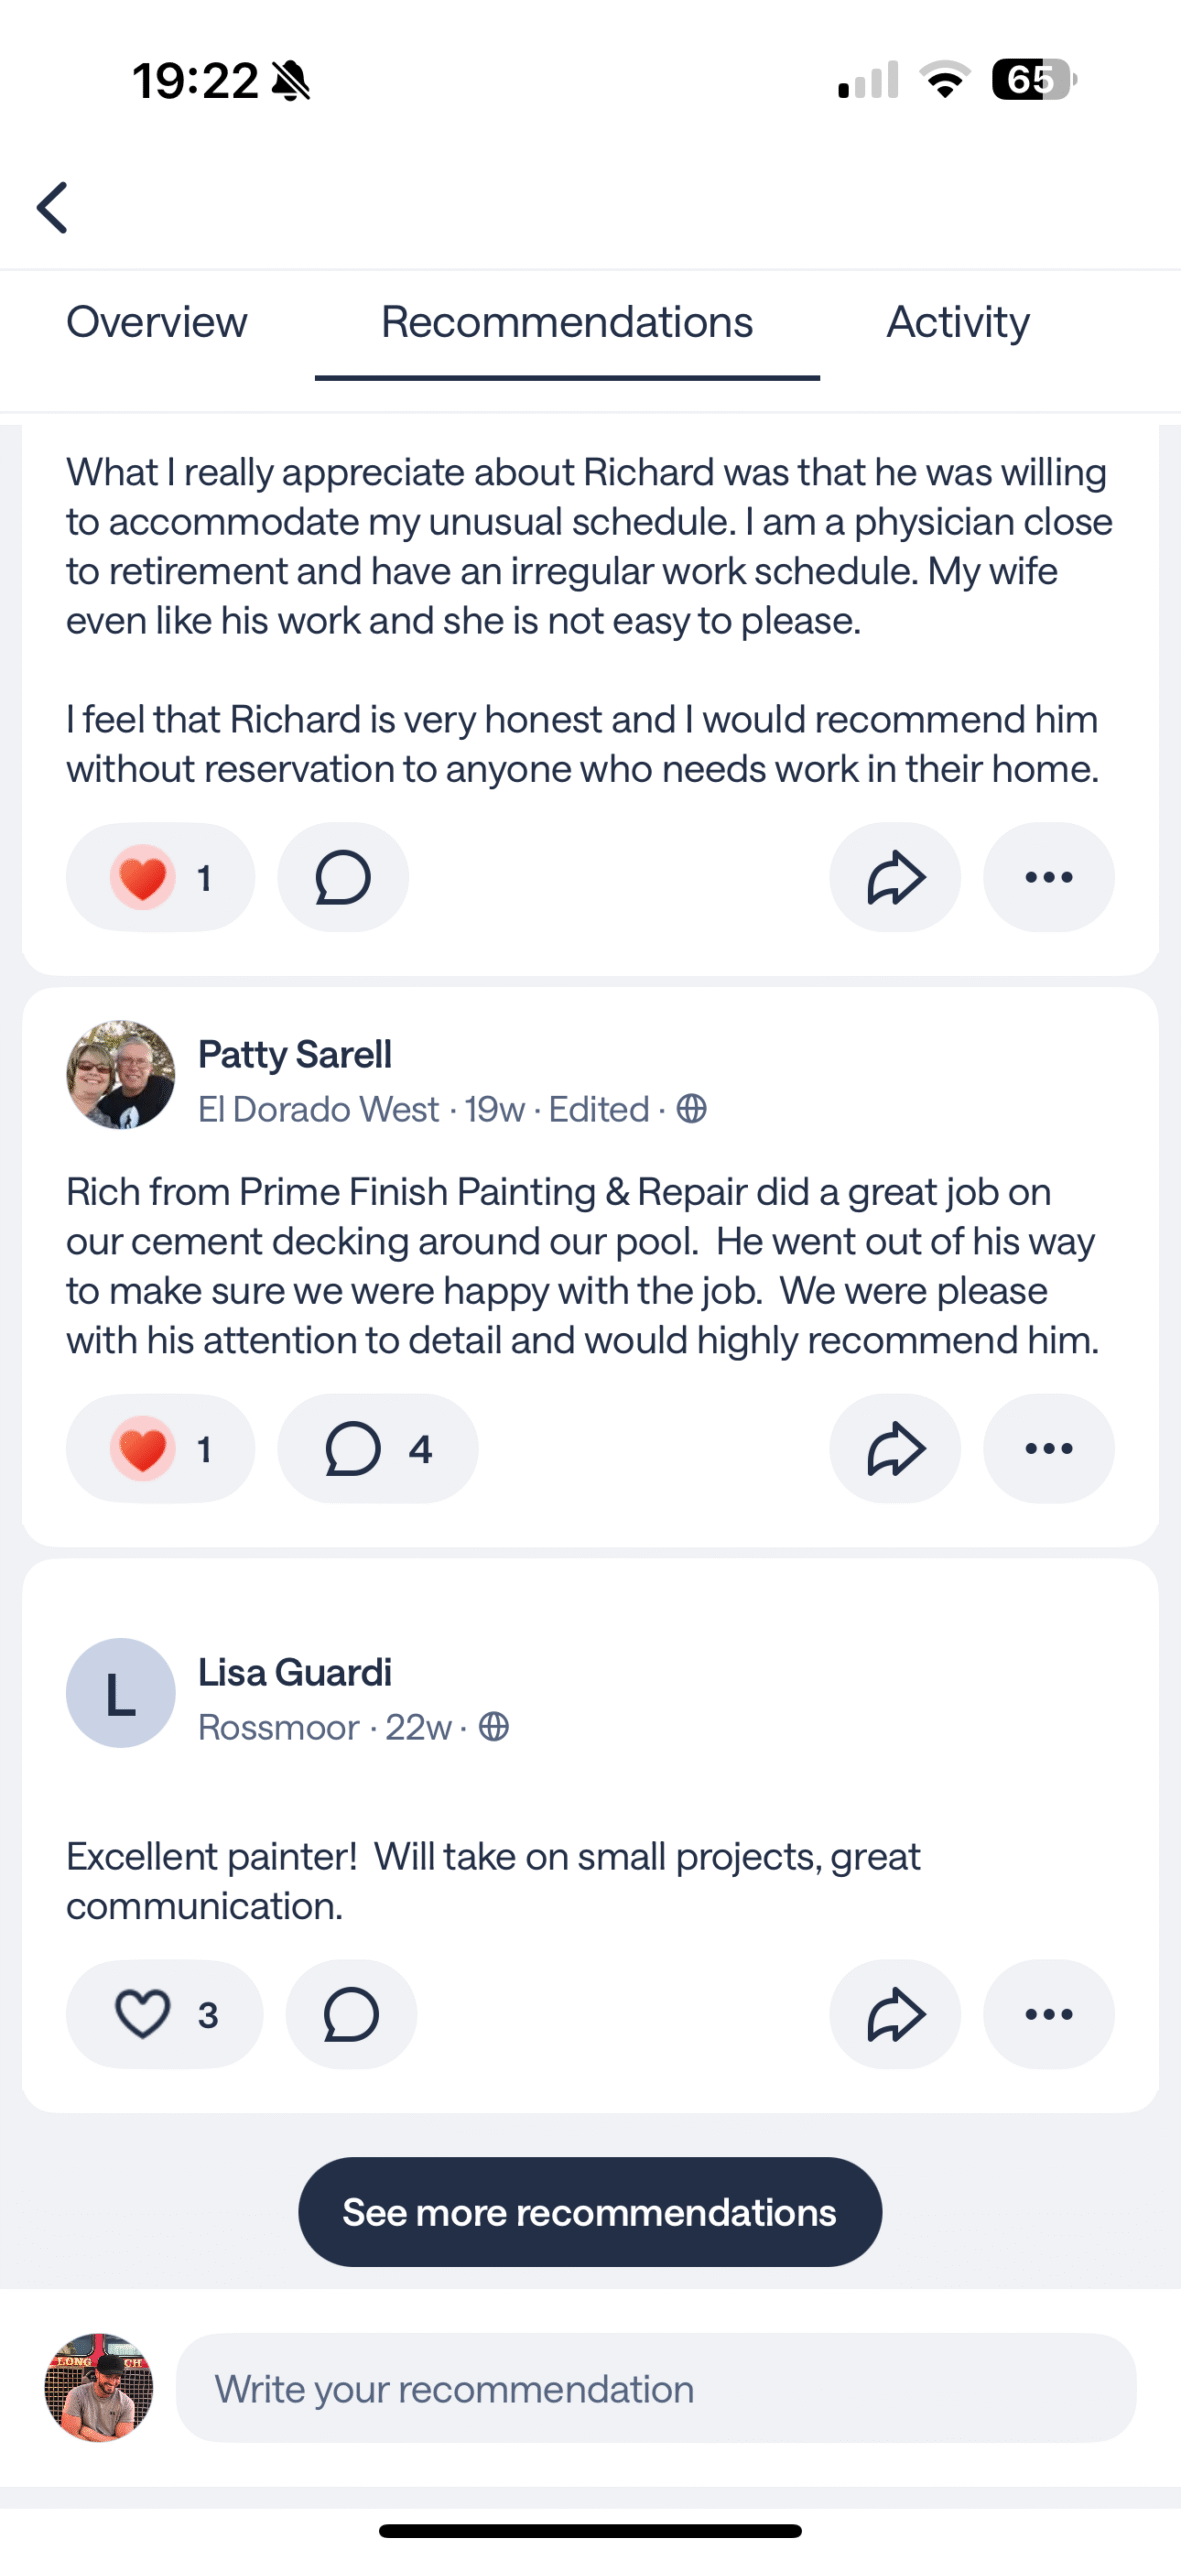The height and width of the screenshot is (2560, 1181).
Task: Tap the Write your recommendation field
Action: [655, 2388]
